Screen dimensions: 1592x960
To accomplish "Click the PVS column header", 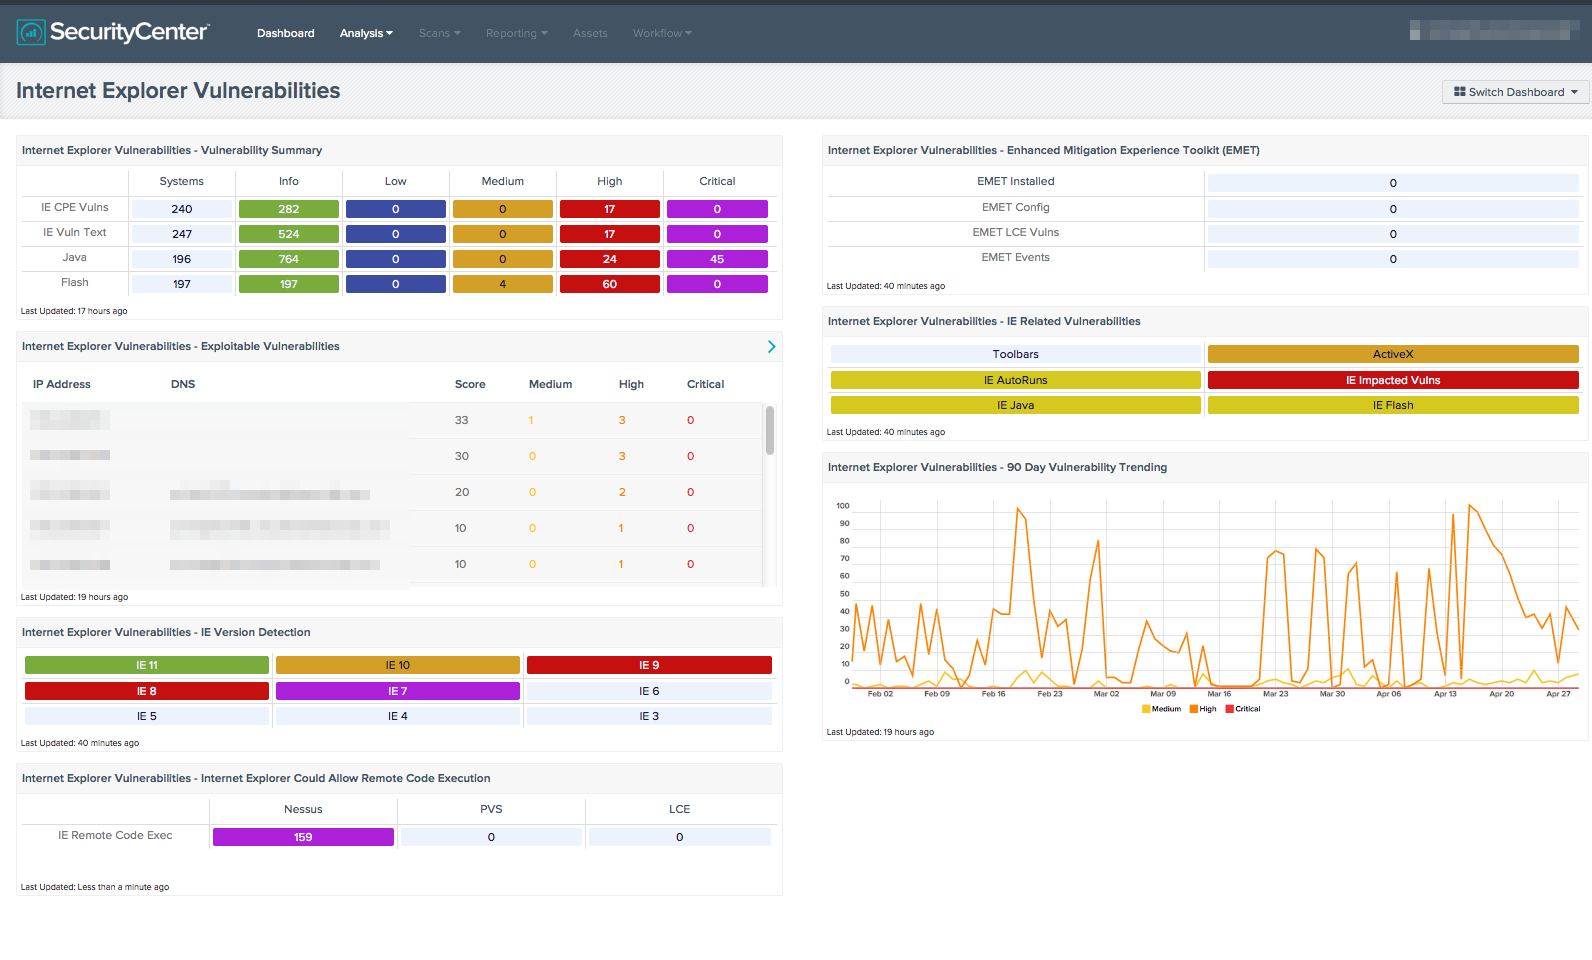I will coord(491,809).
